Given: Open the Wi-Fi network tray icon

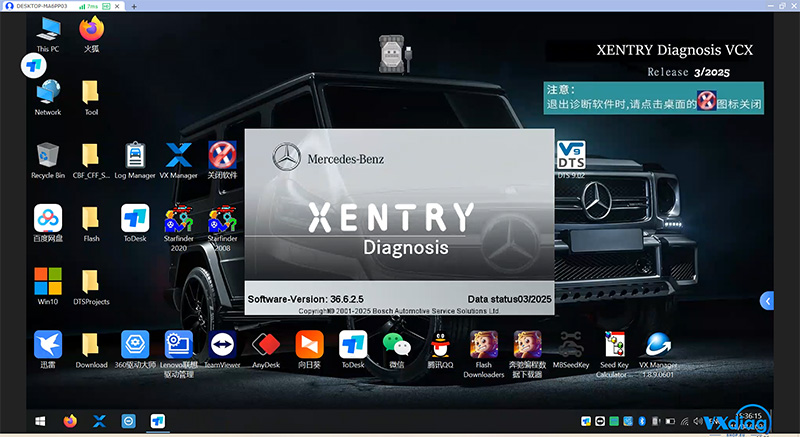Looking at the screenshot, I should 684,421.
